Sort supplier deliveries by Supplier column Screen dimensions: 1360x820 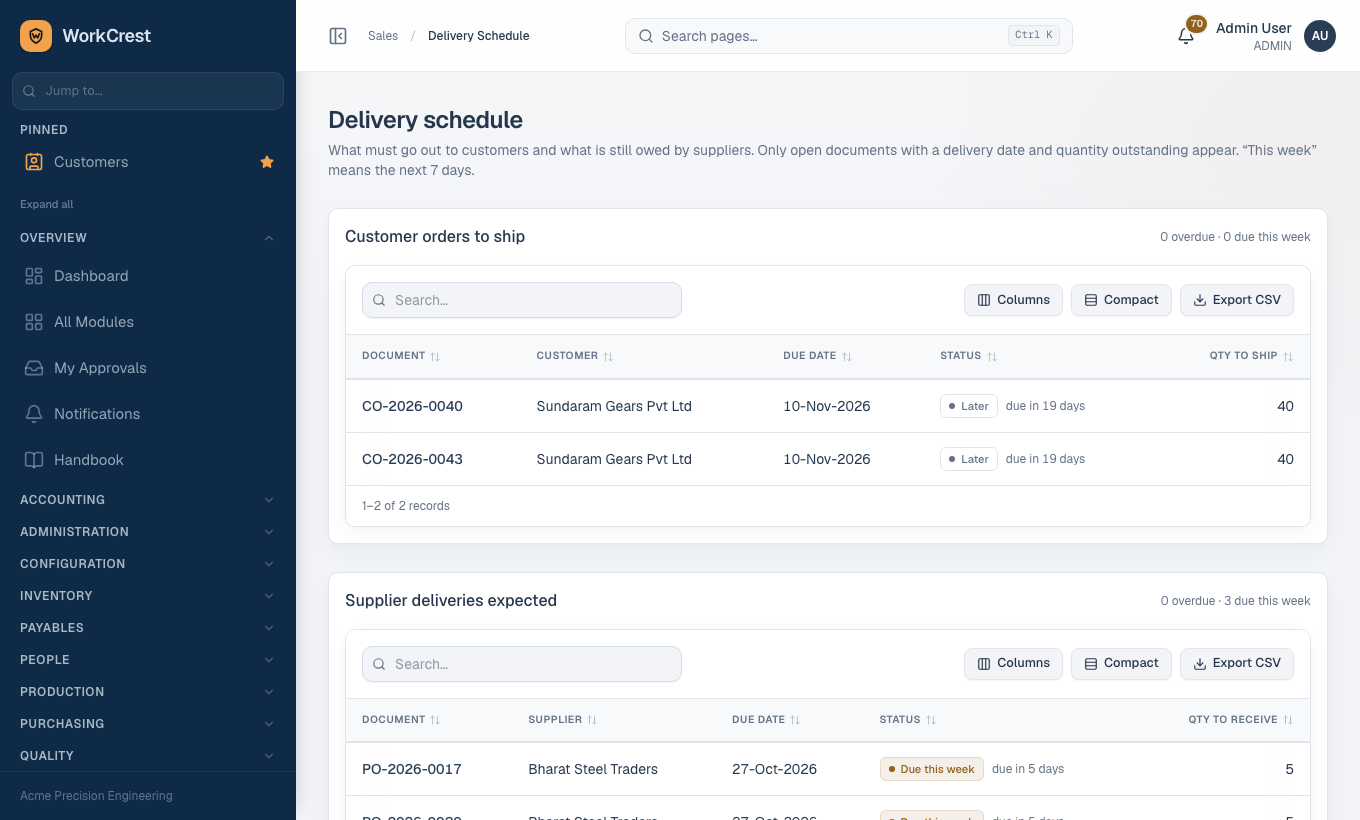(563, 720)
